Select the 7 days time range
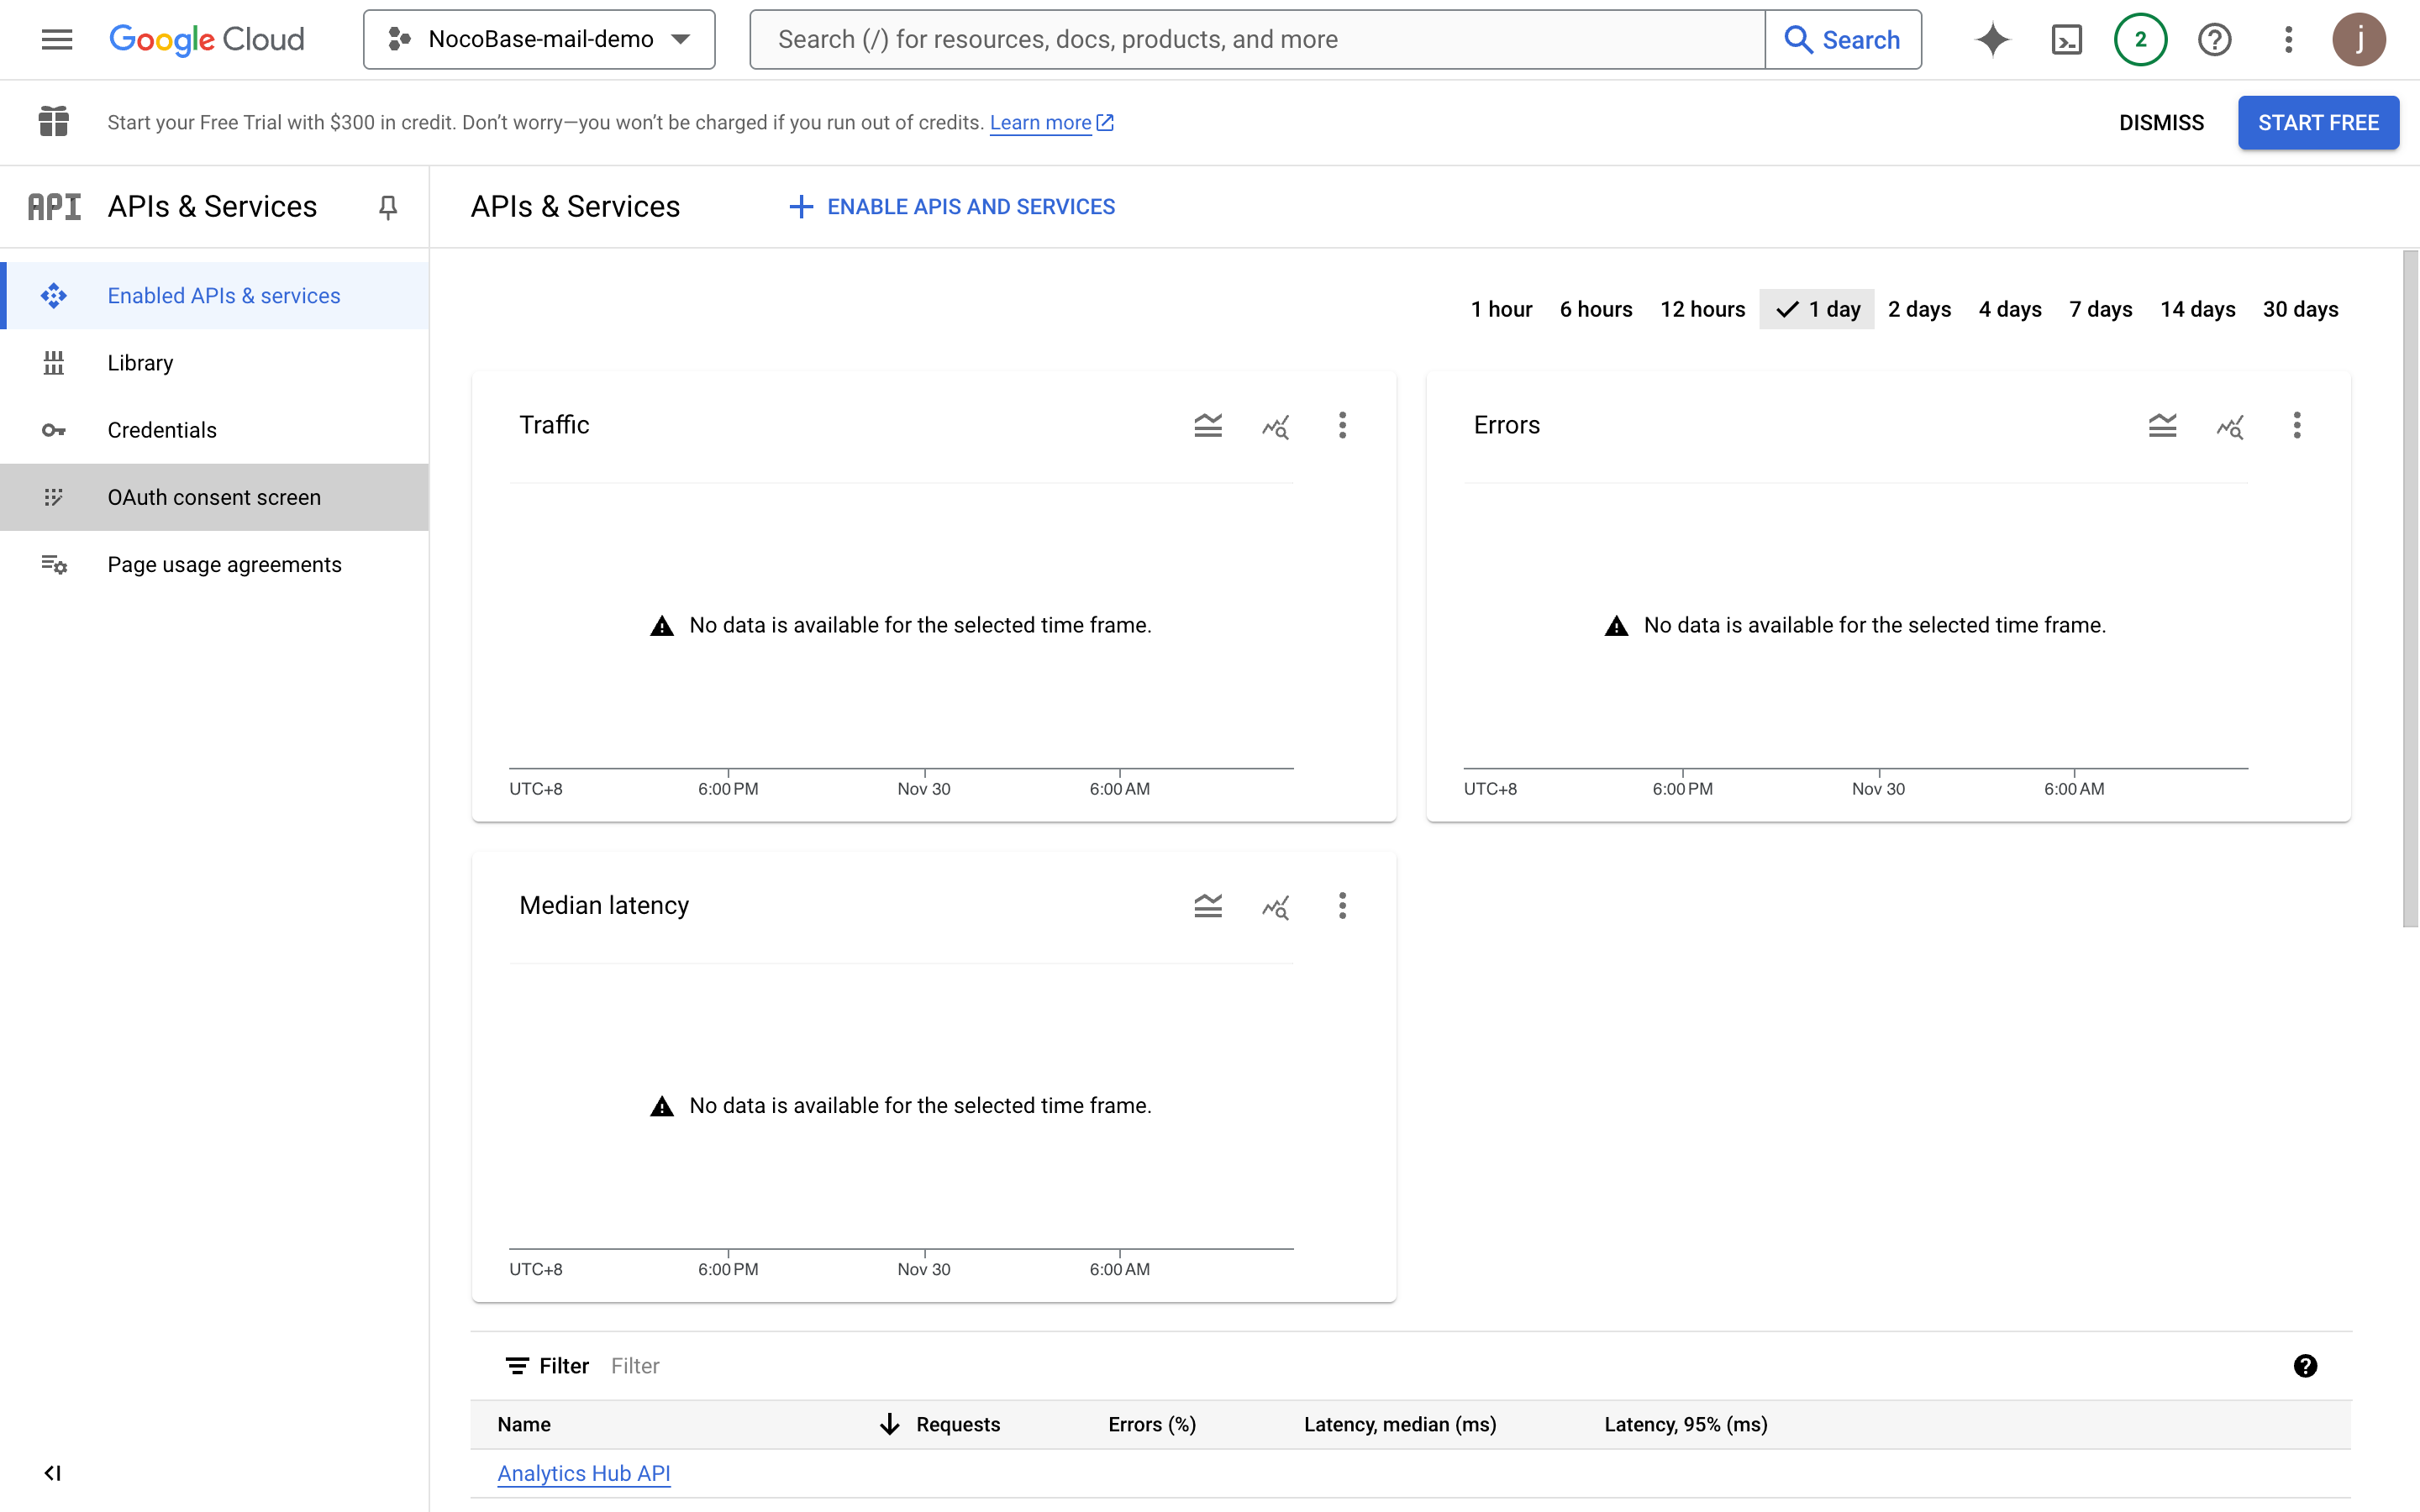This screenshot has height=1512, width=2420. 2100,309
